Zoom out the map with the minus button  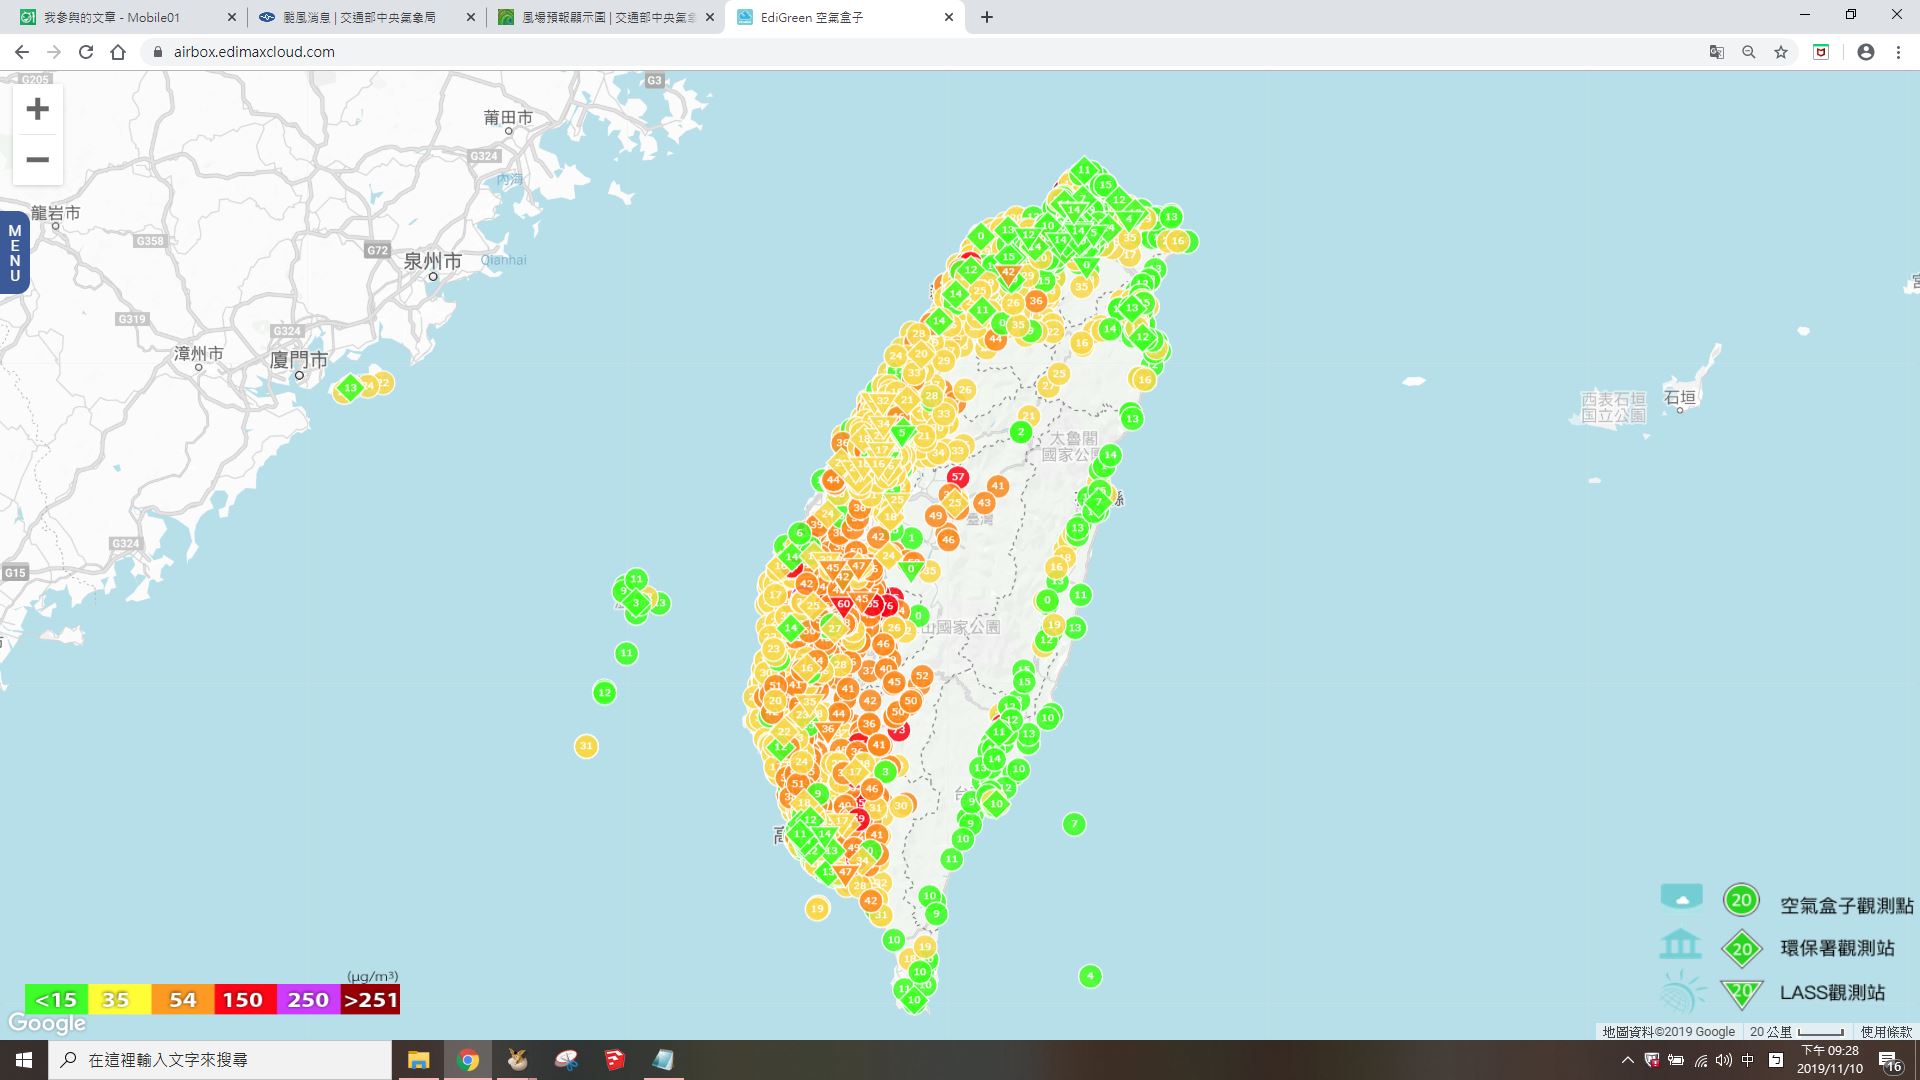click(x=37, y=160)
